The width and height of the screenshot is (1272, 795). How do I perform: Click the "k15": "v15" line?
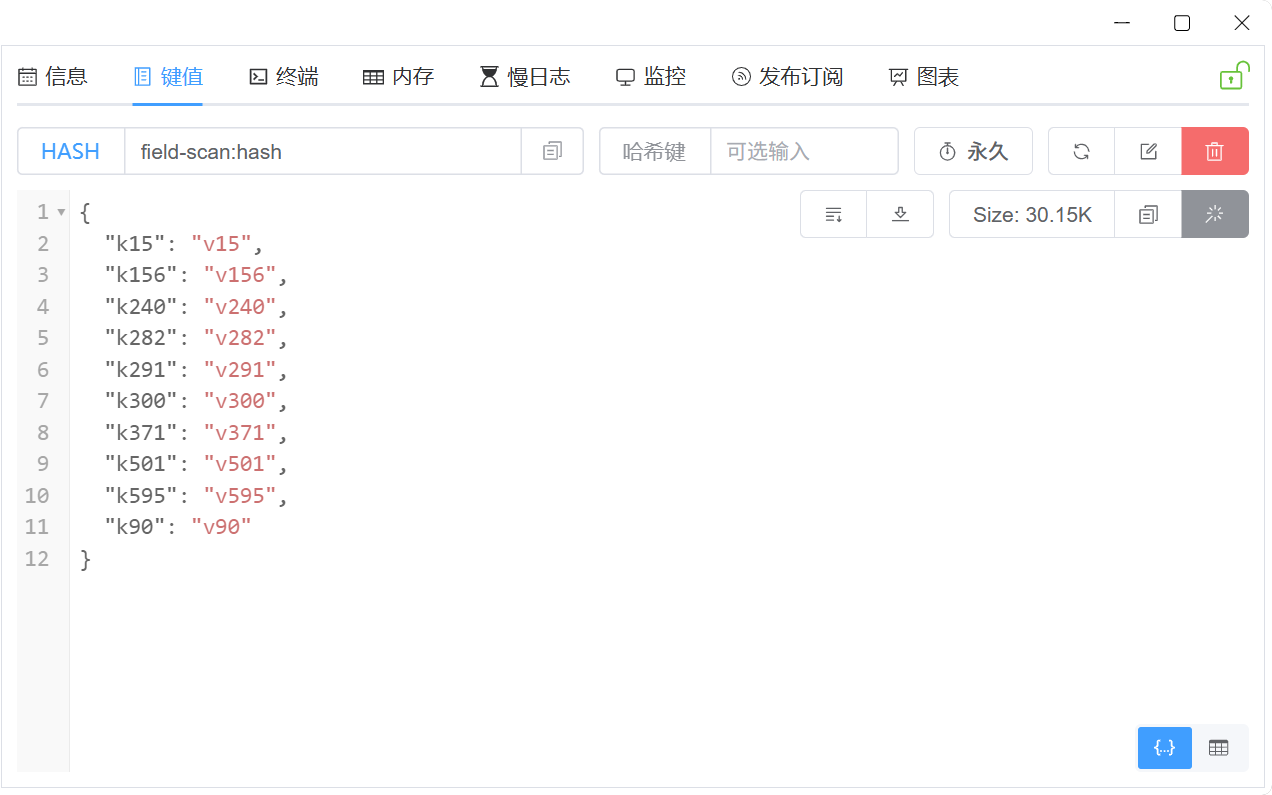pyautogui.click(x=183, y=243)
